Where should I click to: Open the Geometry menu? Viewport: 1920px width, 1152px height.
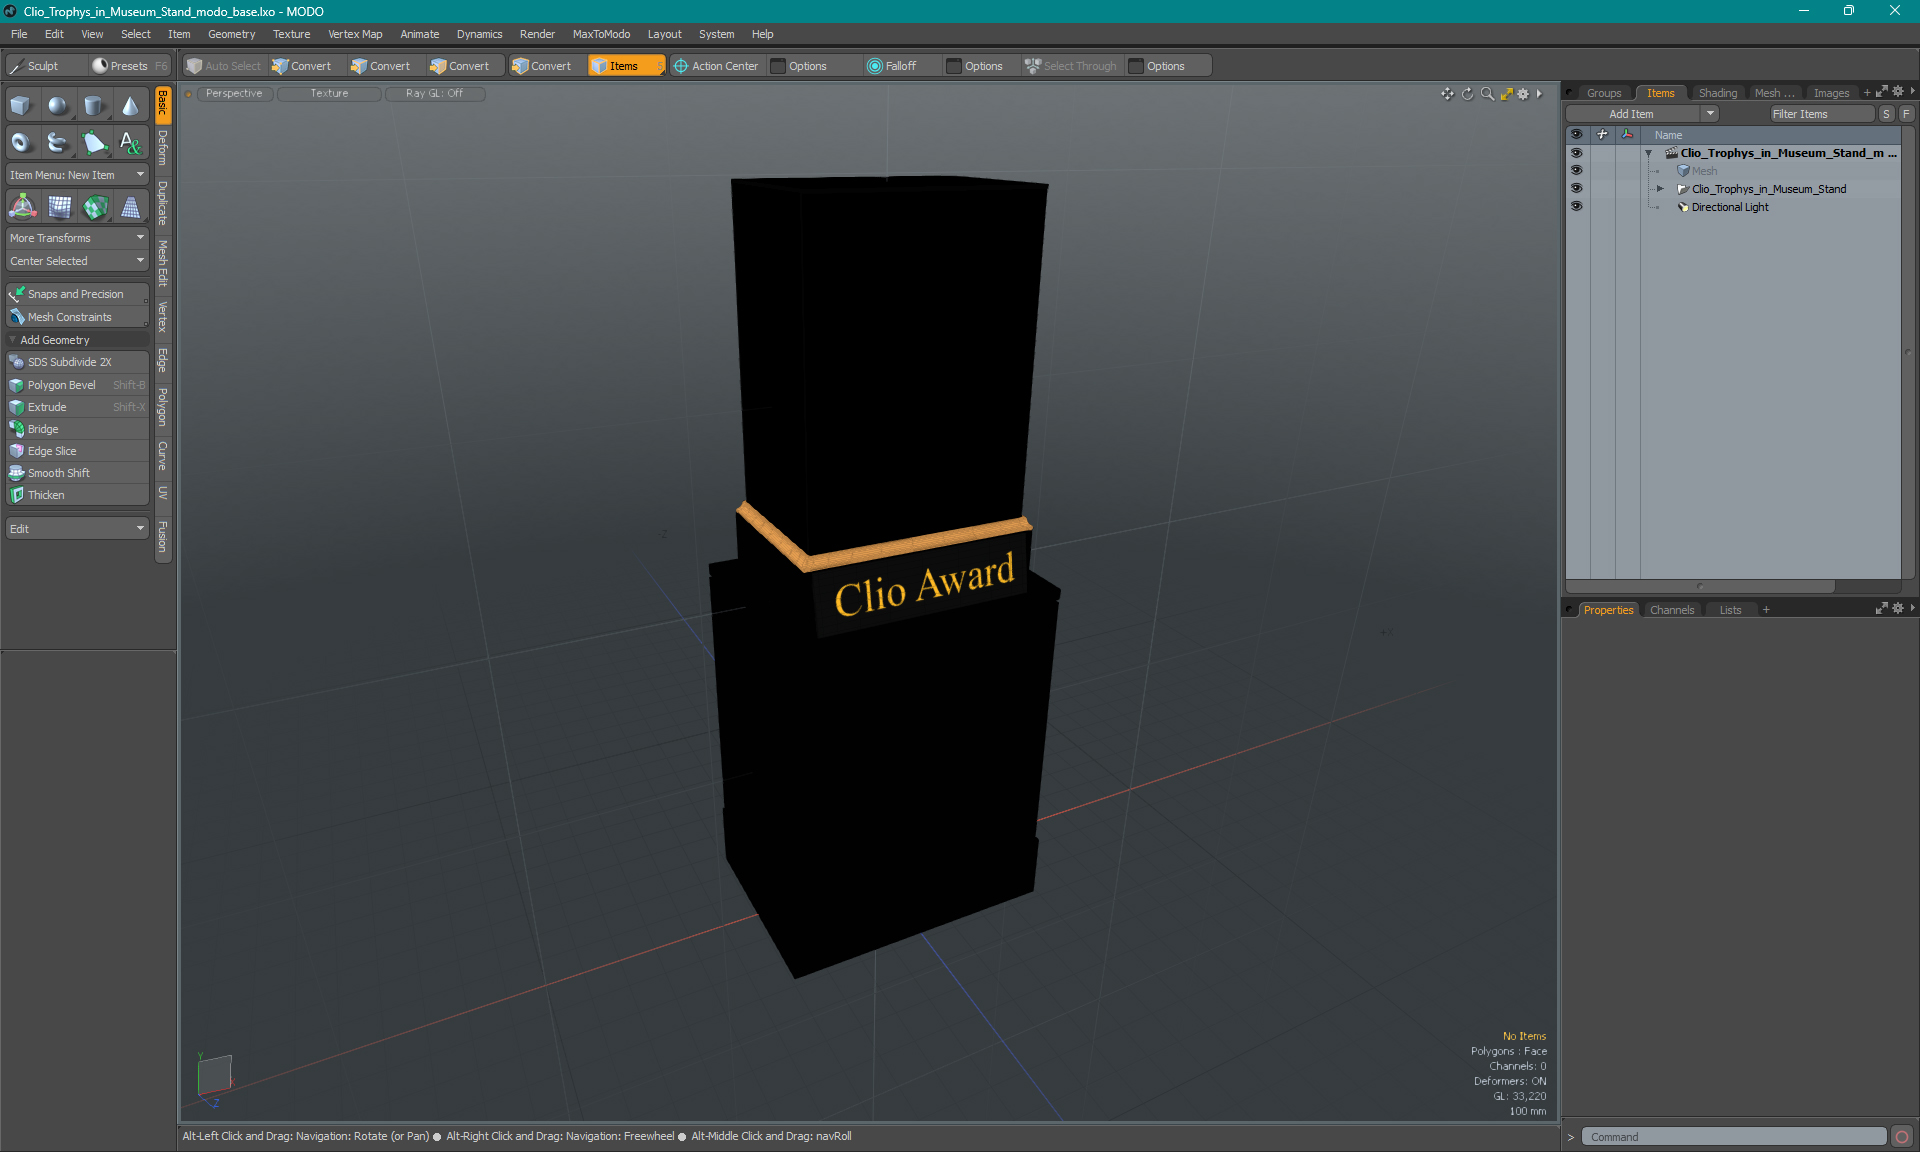point(231,34)
